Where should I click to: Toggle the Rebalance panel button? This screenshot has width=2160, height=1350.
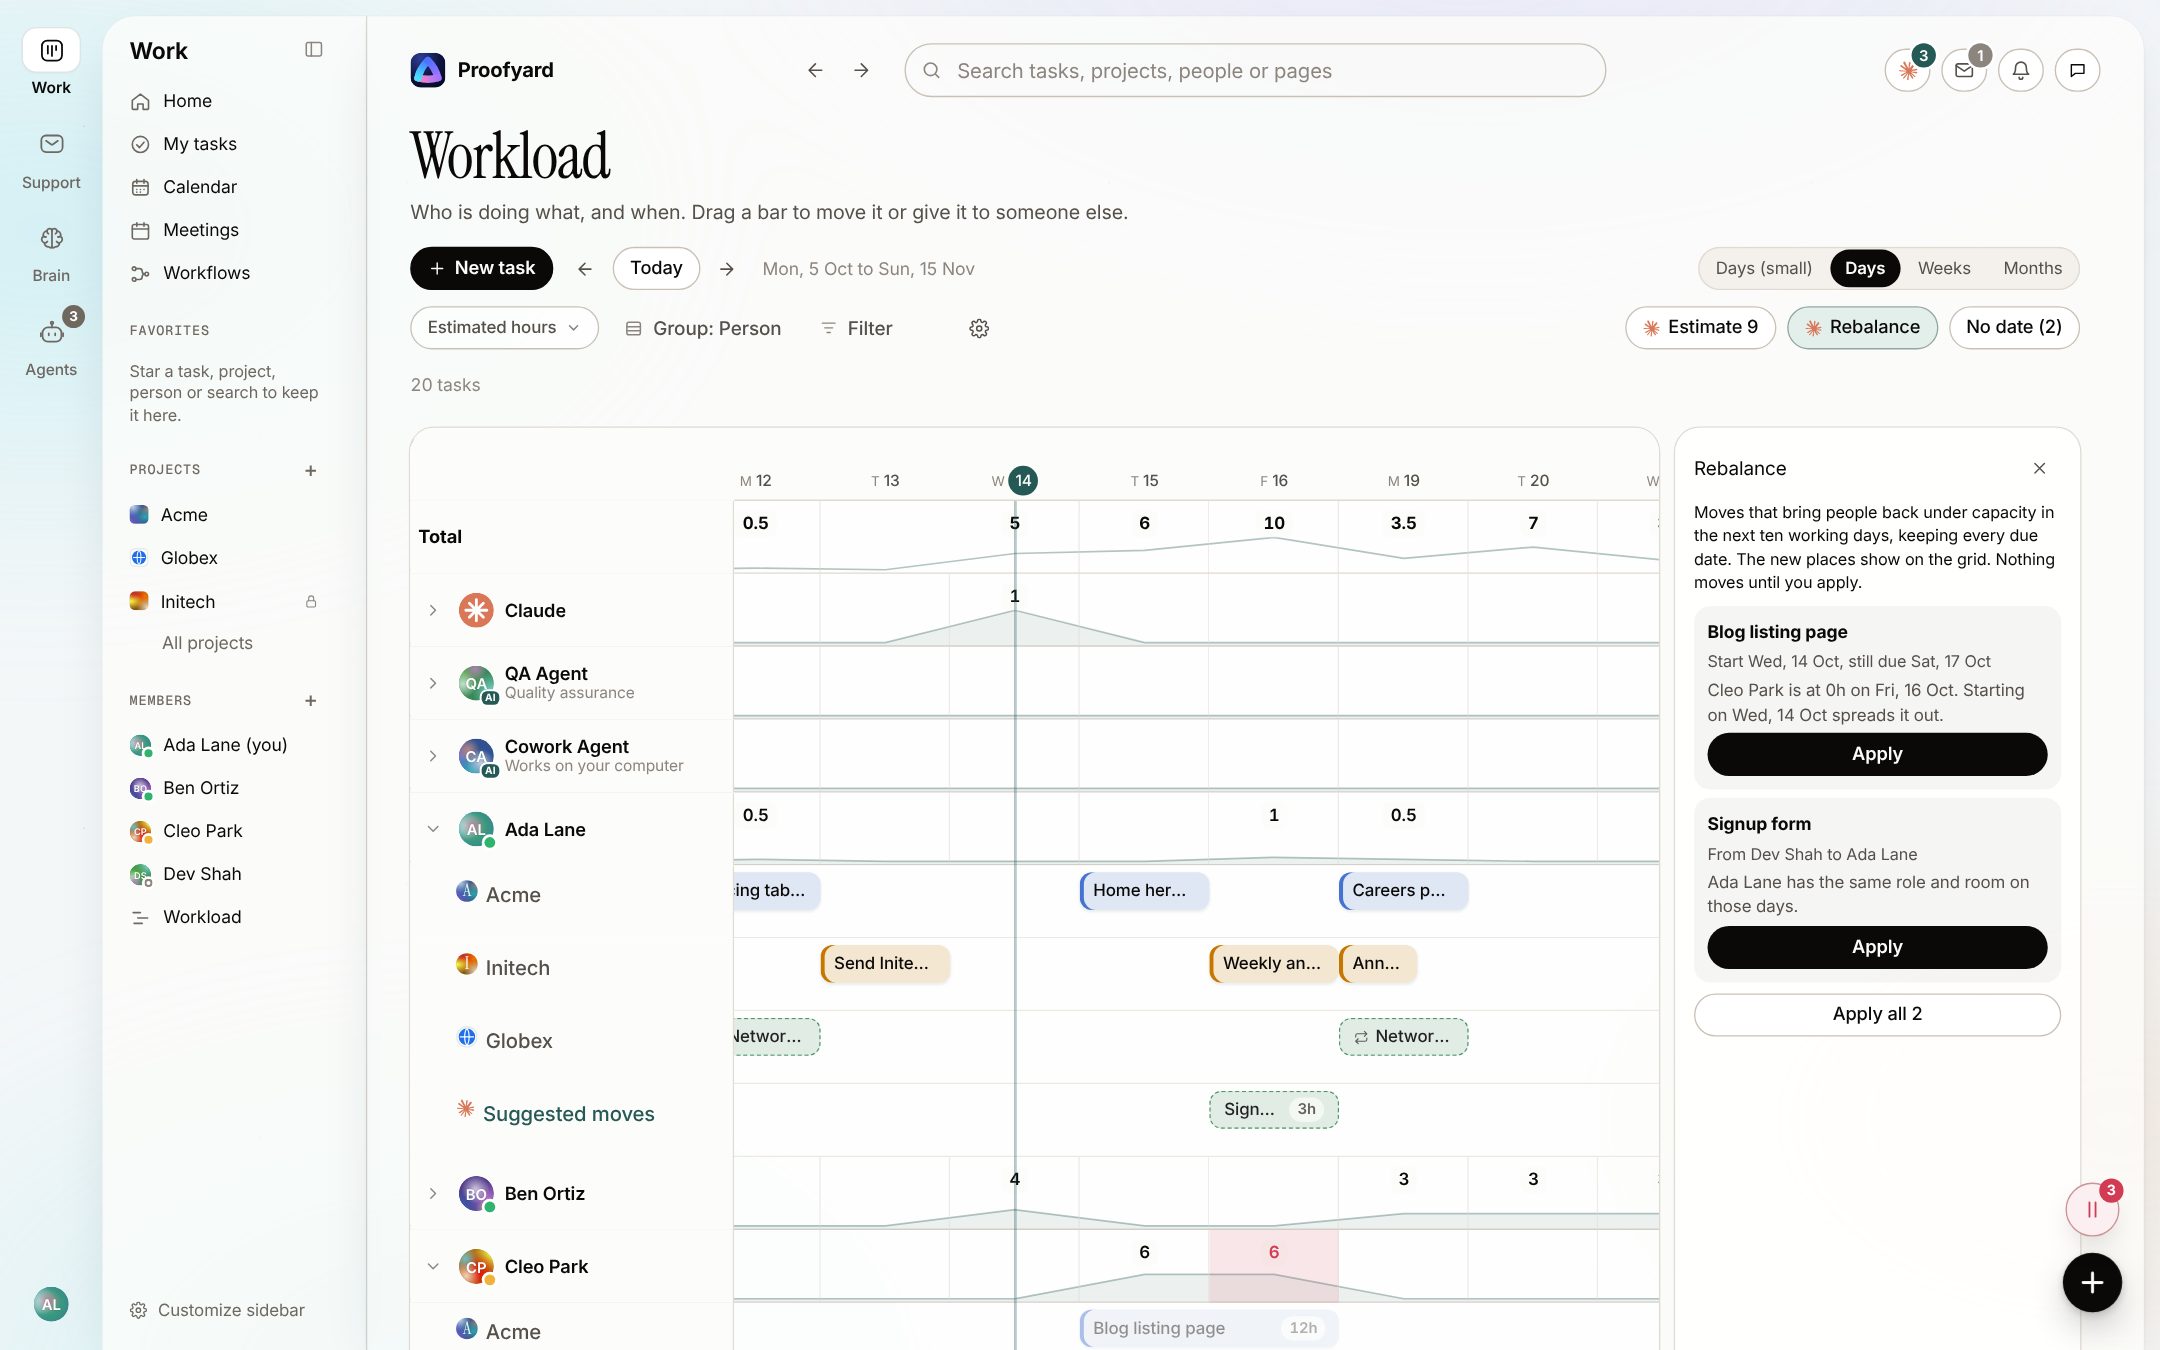(x=1862, y=328)
